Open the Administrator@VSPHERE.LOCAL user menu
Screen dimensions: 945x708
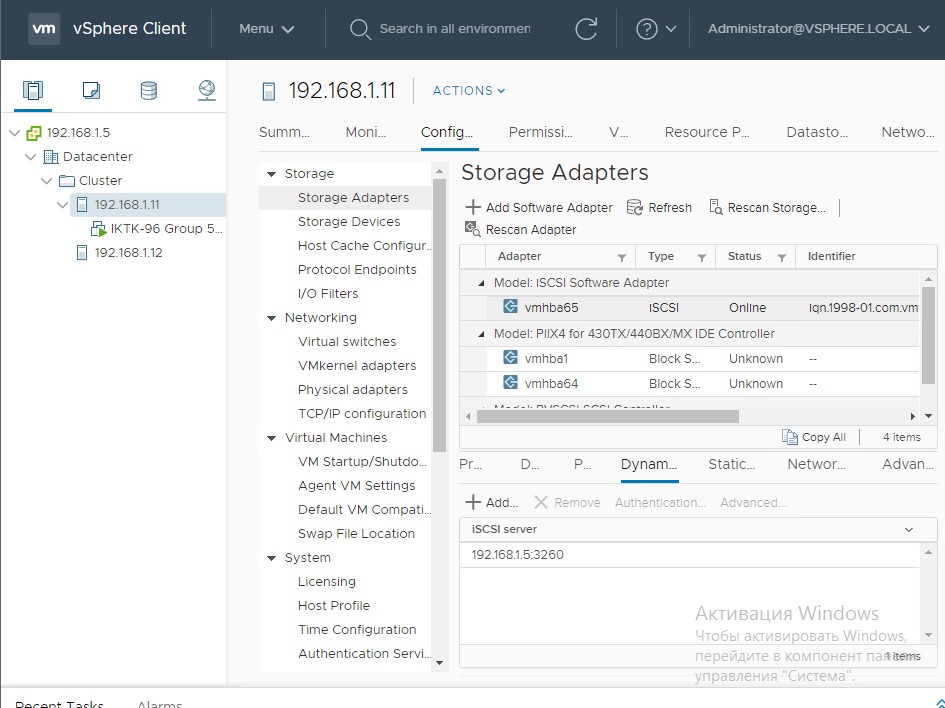pyautogui.click(x=818, y=29)
